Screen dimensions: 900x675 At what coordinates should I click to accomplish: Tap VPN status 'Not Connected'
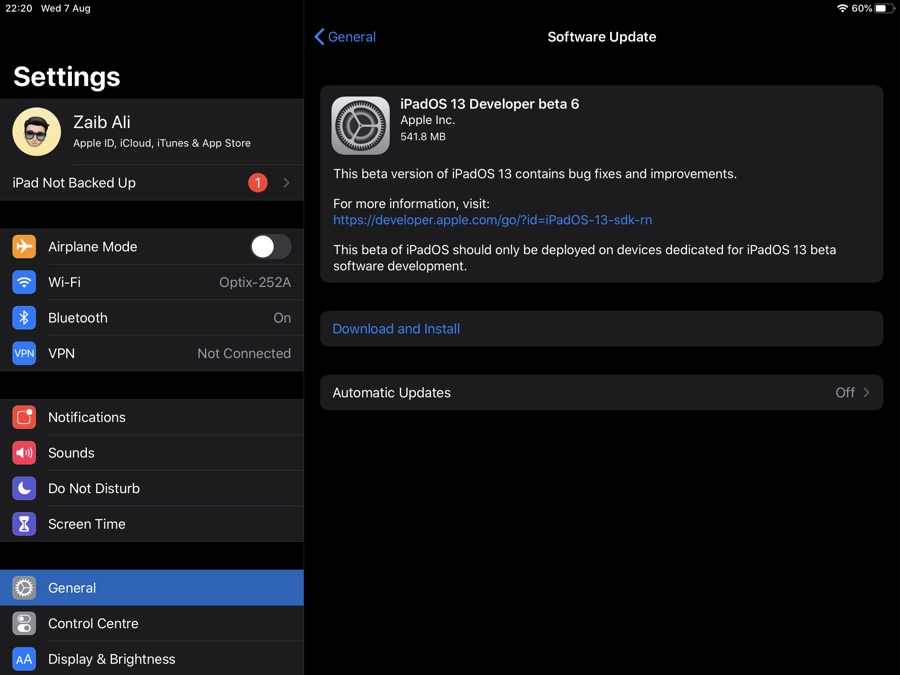[244, 354]
